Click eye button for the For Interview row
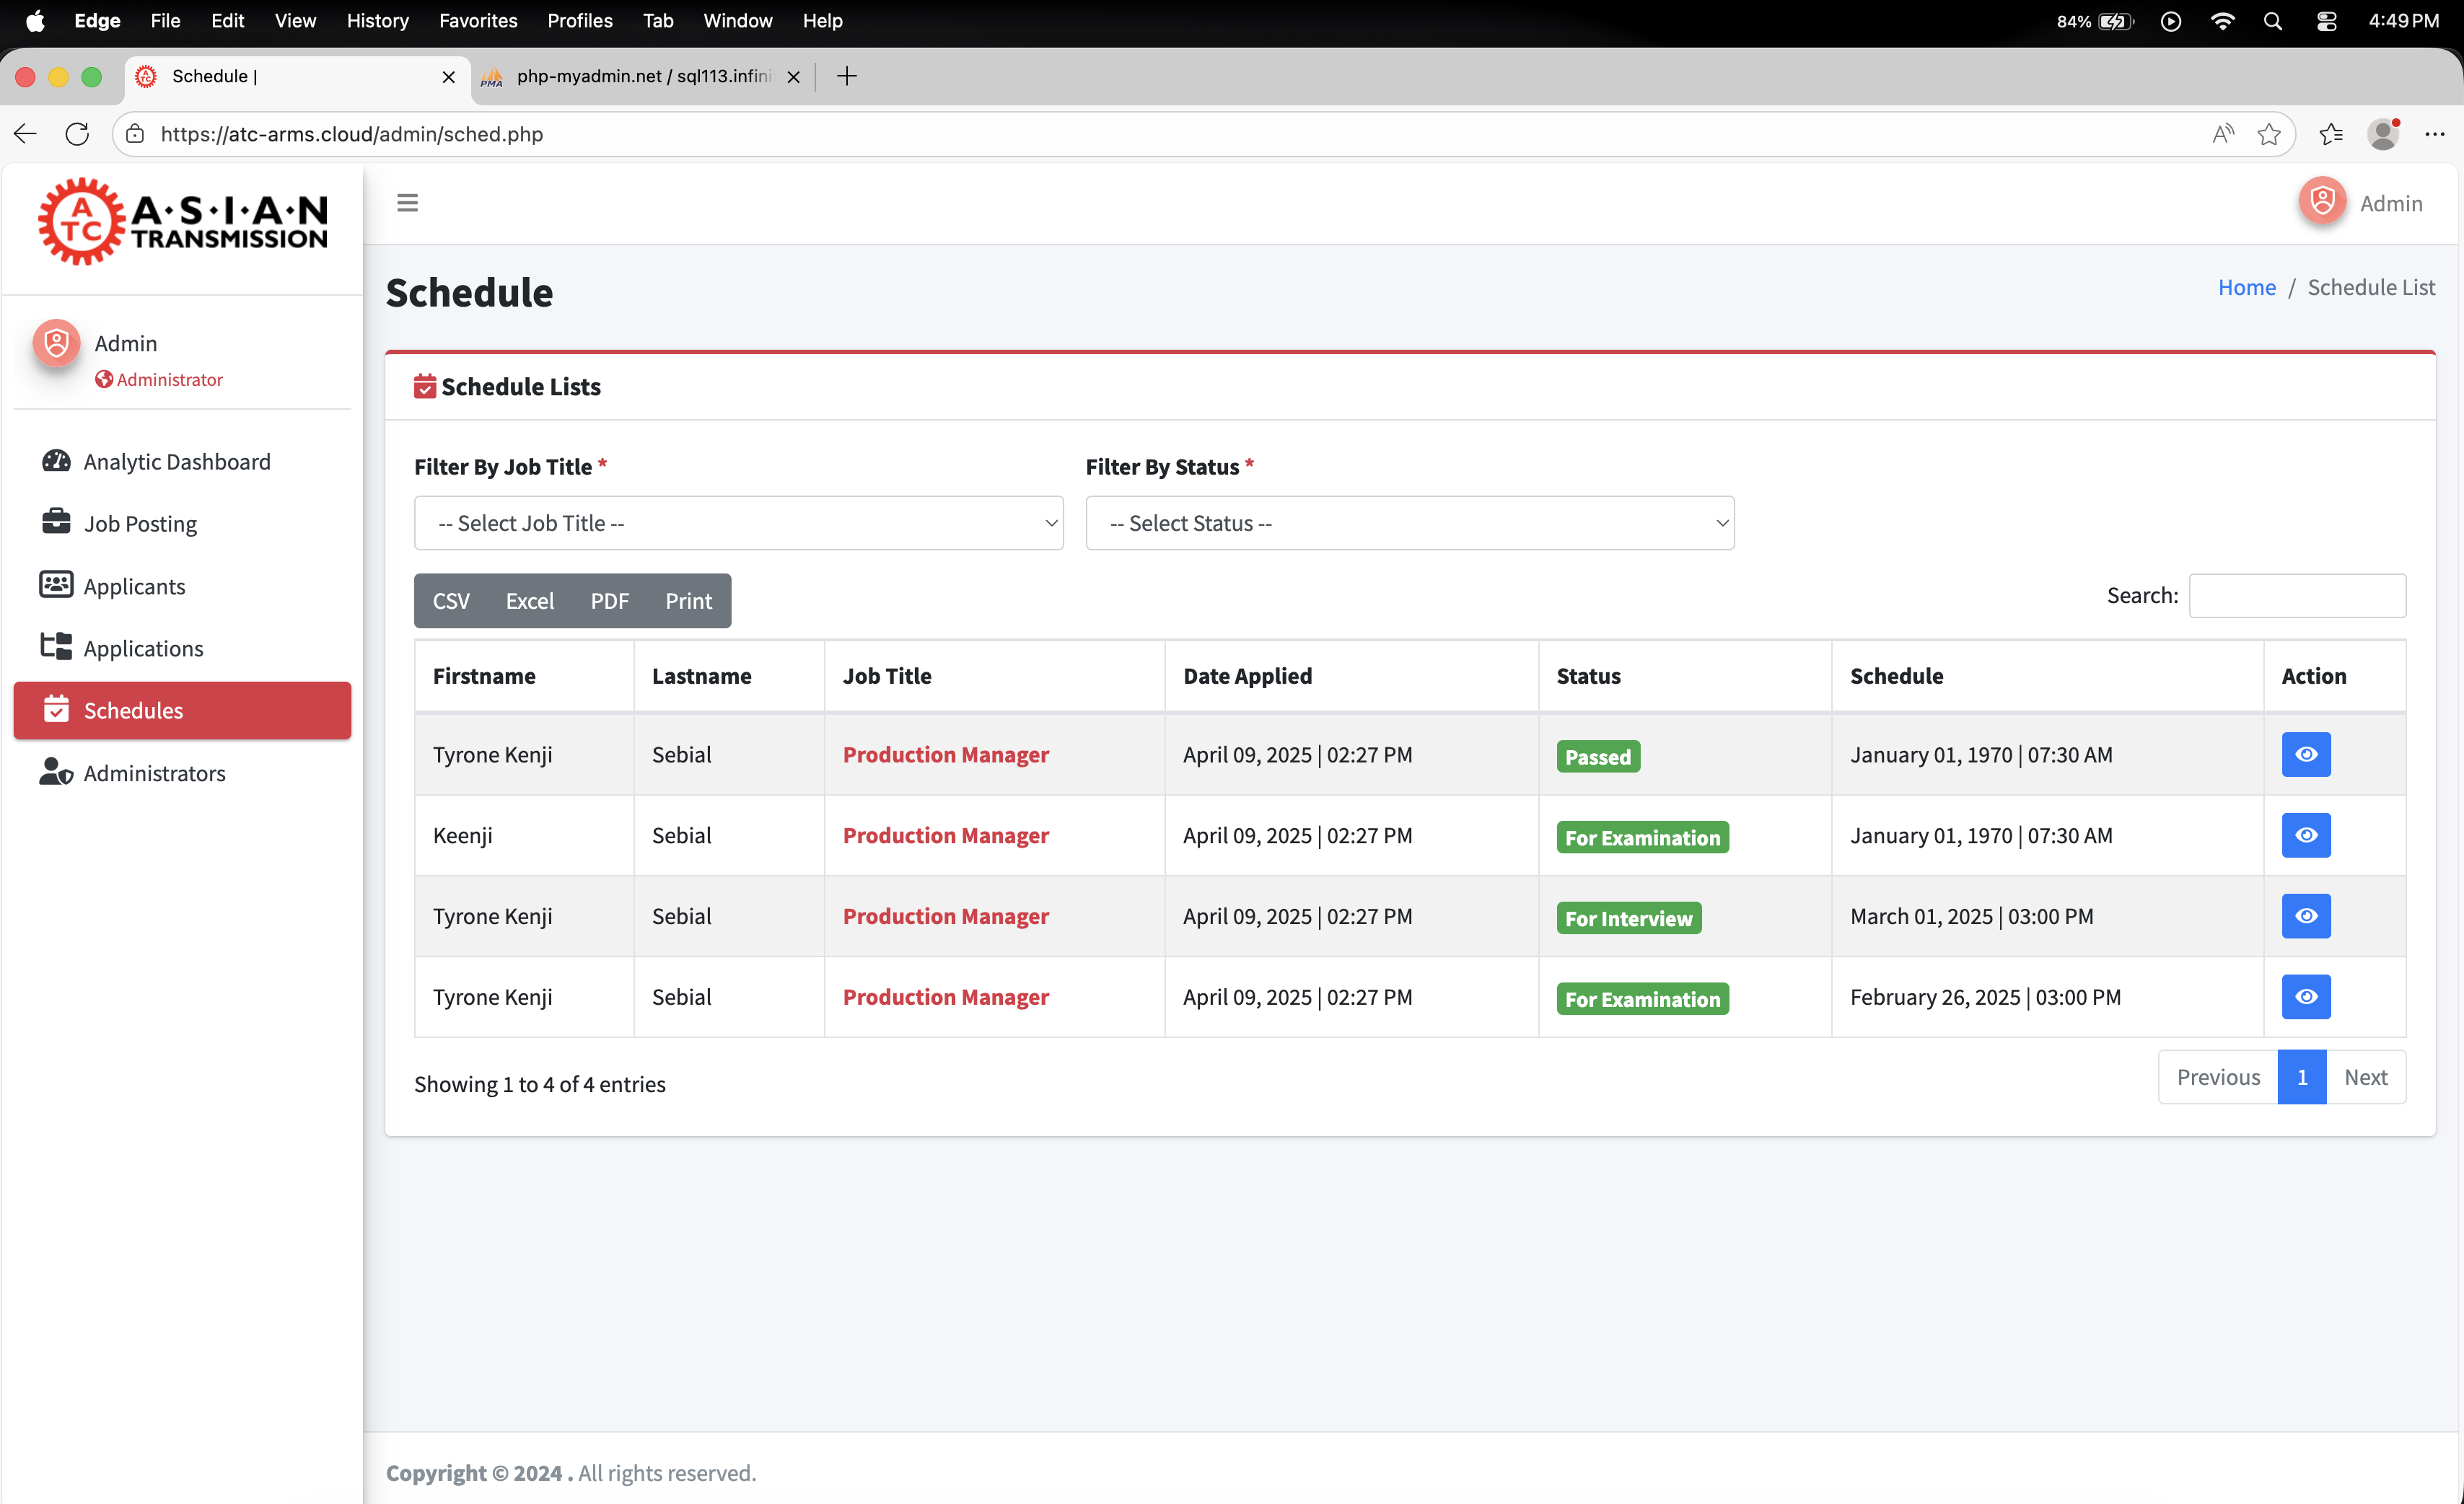The image size is (2464, 1504). pyautogui.click(x=2305, y=916)
